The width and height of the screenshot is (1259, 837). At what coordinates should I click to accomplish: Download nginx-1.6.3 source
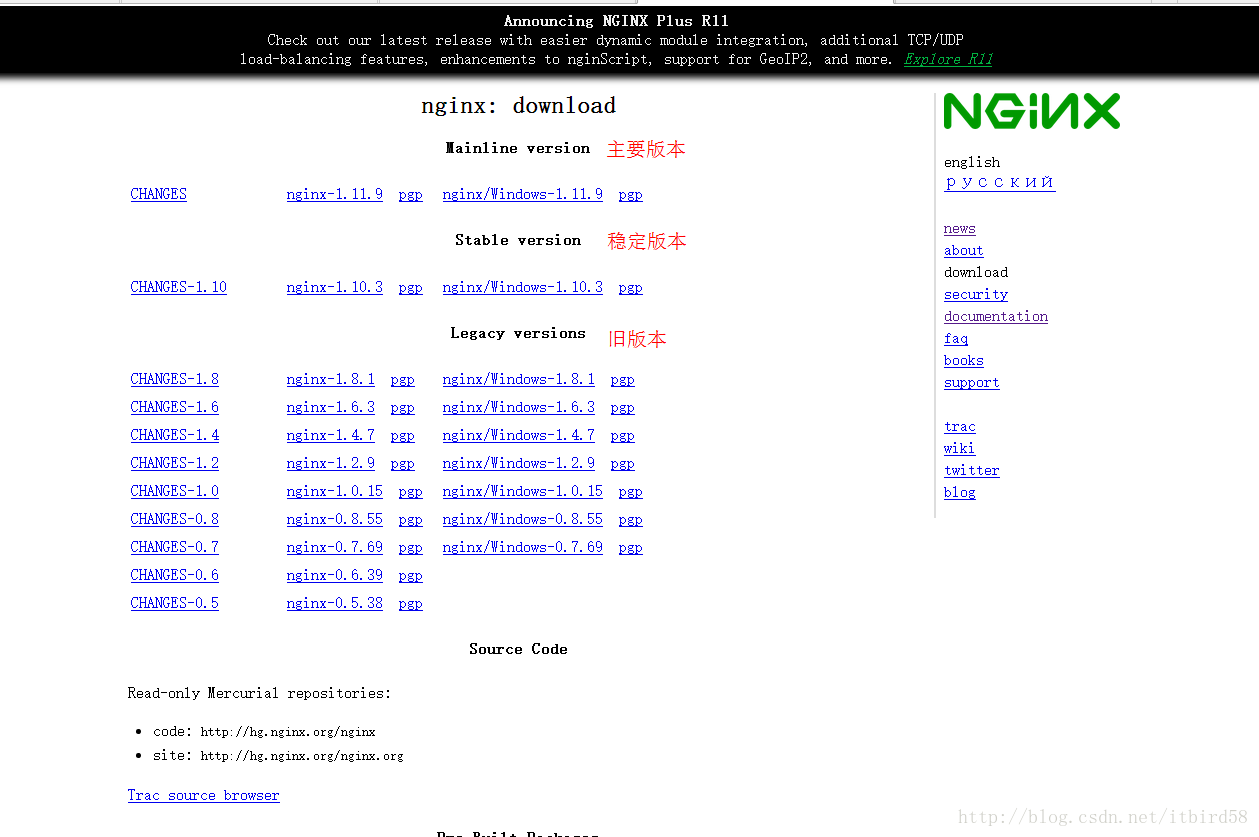point(330,407)
